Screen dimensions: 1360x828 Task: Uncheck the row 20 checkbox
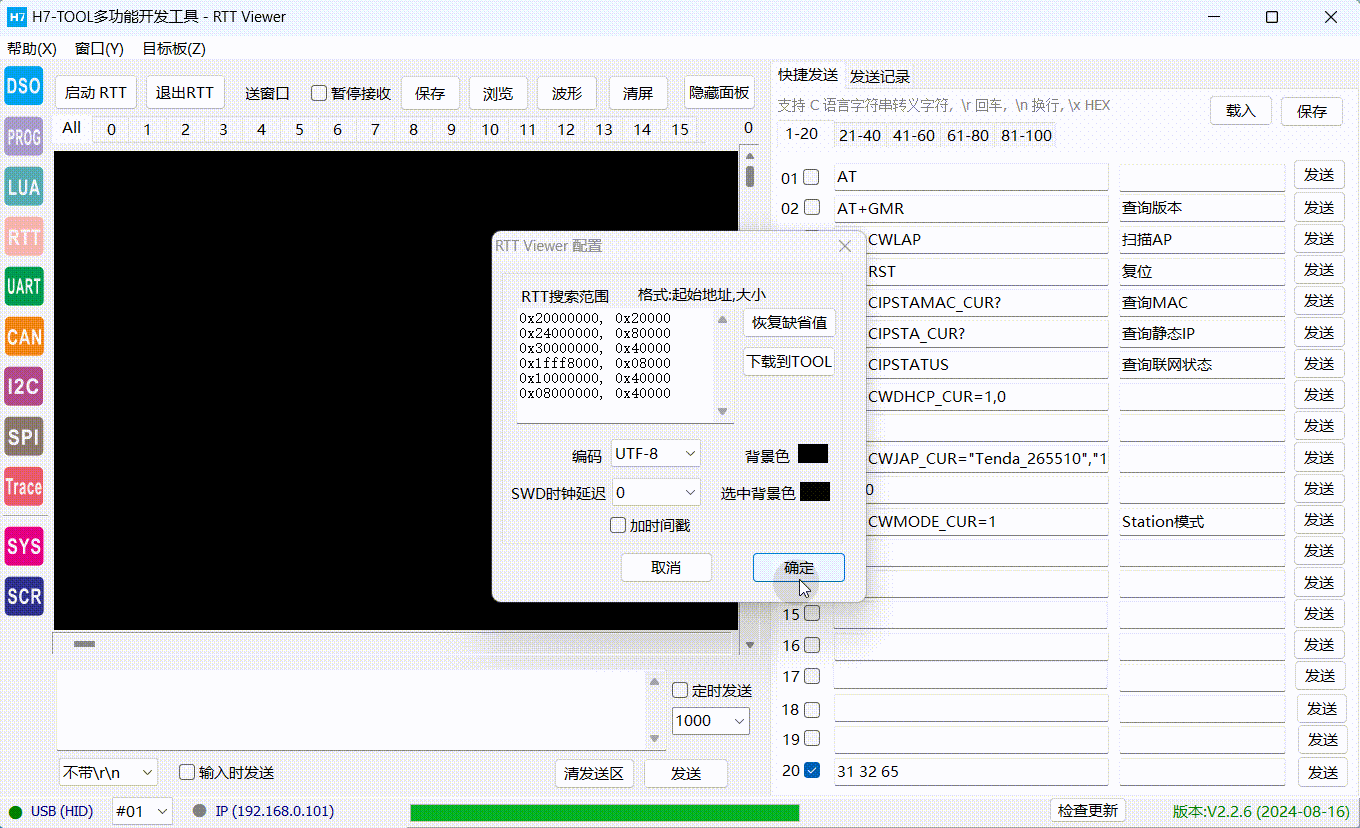coord(812,771)
